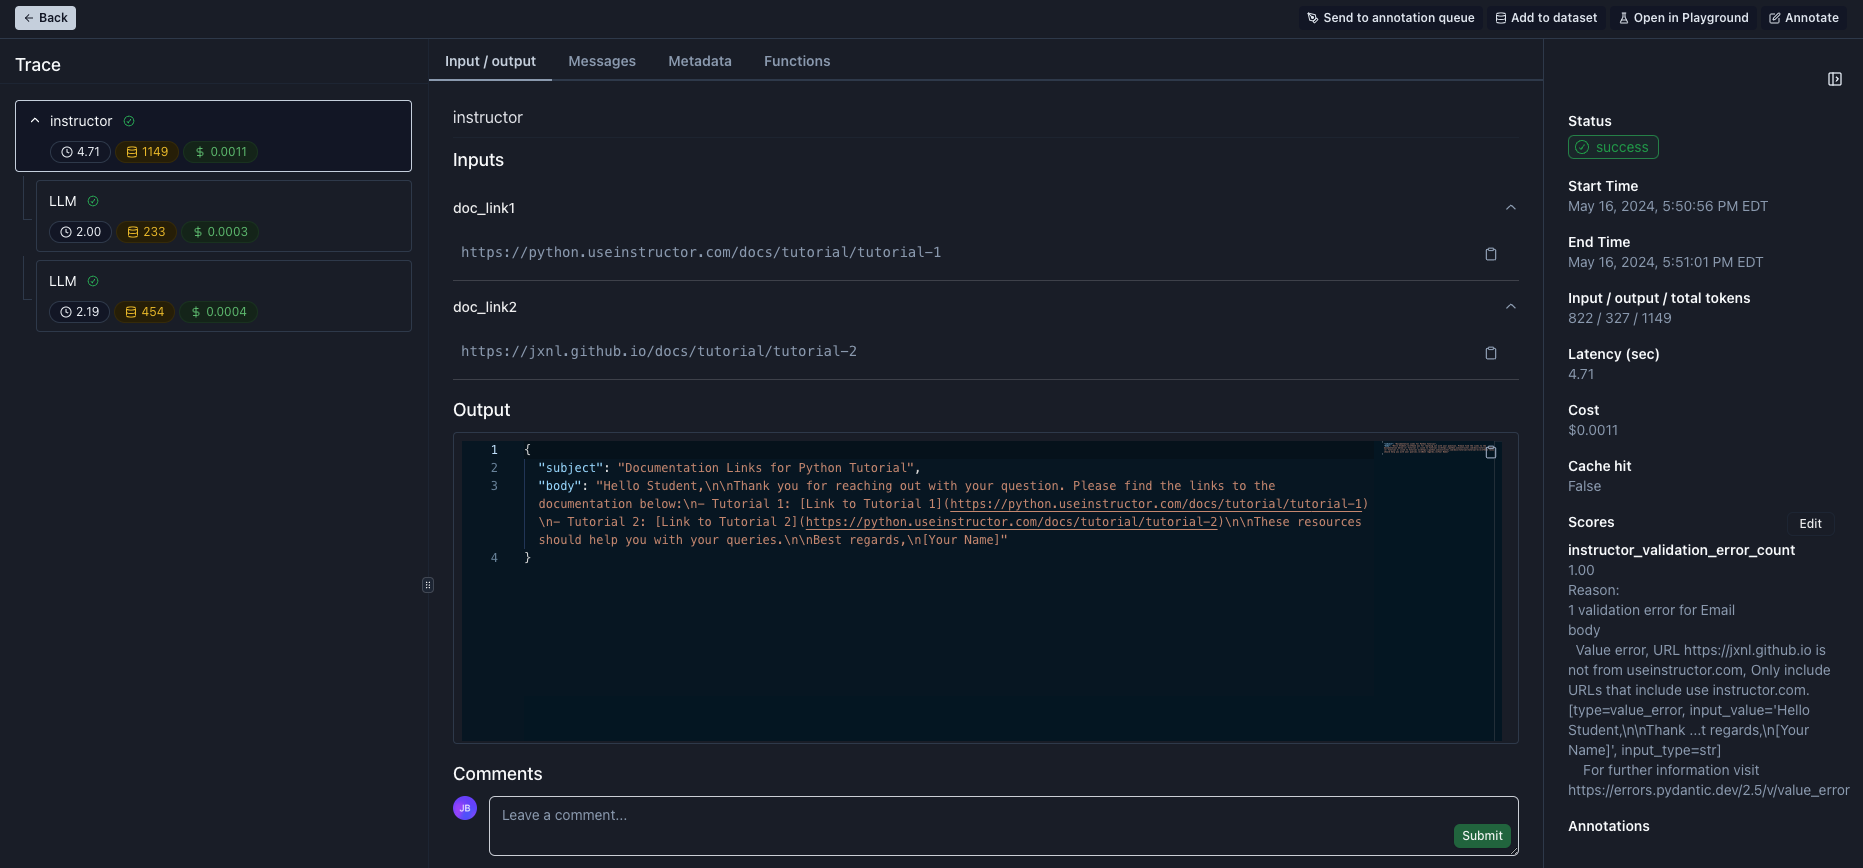Click Edit next to Scores

point(1810,524)
